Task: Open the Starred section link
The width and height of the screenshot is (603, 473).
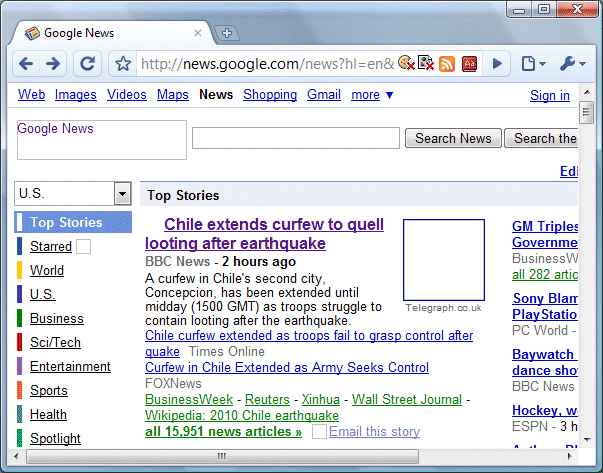Action: click(51, 246)
